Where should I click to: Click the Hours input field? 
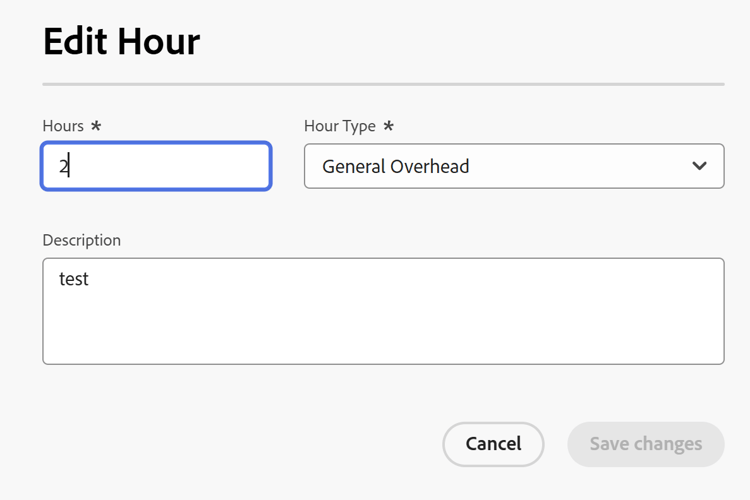tap(155, 166)
